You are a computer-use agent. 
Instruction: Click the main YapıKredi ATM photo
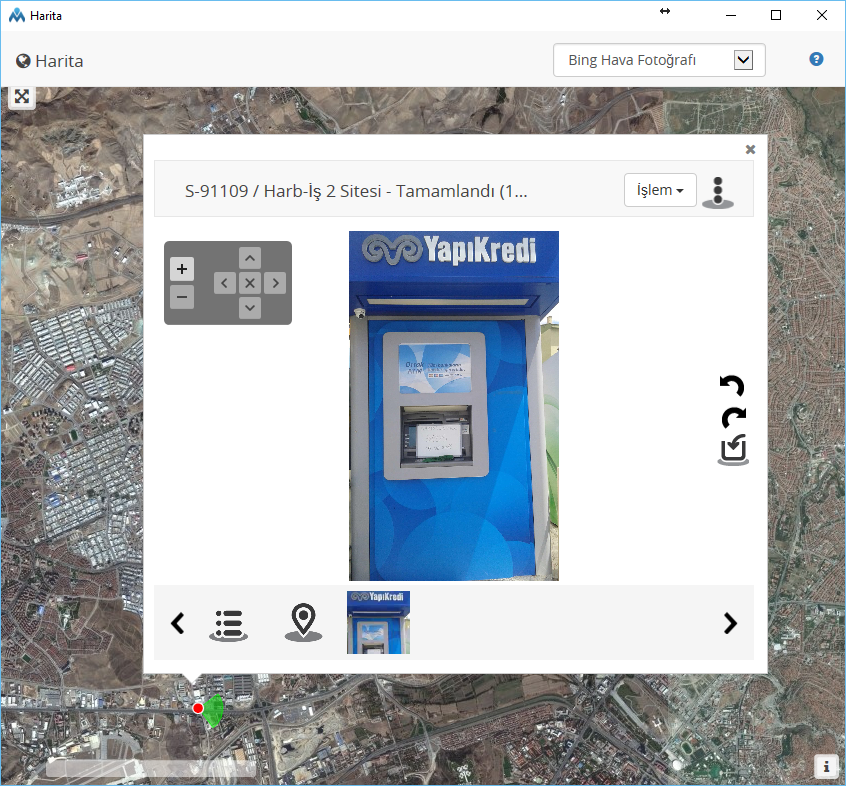(454, 406)
